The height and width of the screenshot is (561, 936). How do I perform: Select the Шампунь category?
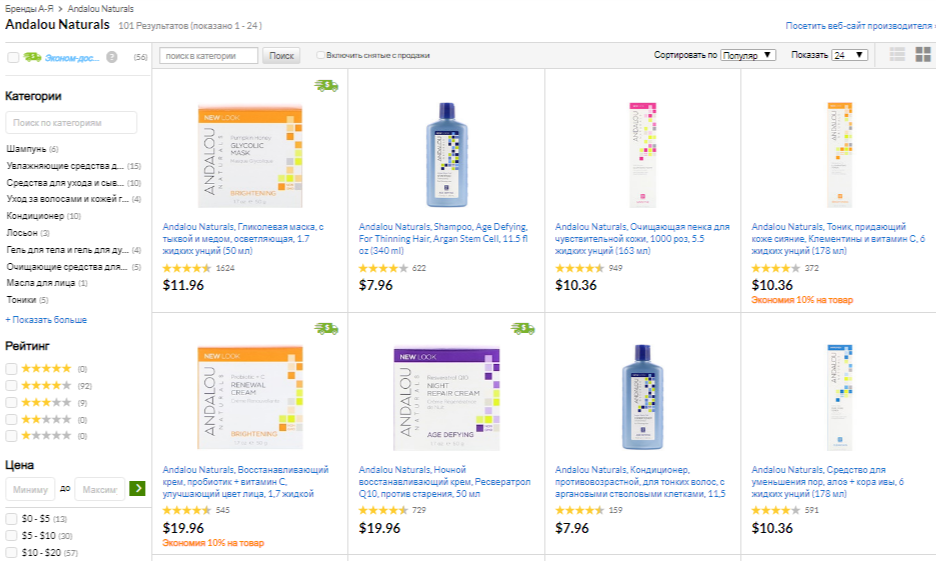(x=26, y=148)
